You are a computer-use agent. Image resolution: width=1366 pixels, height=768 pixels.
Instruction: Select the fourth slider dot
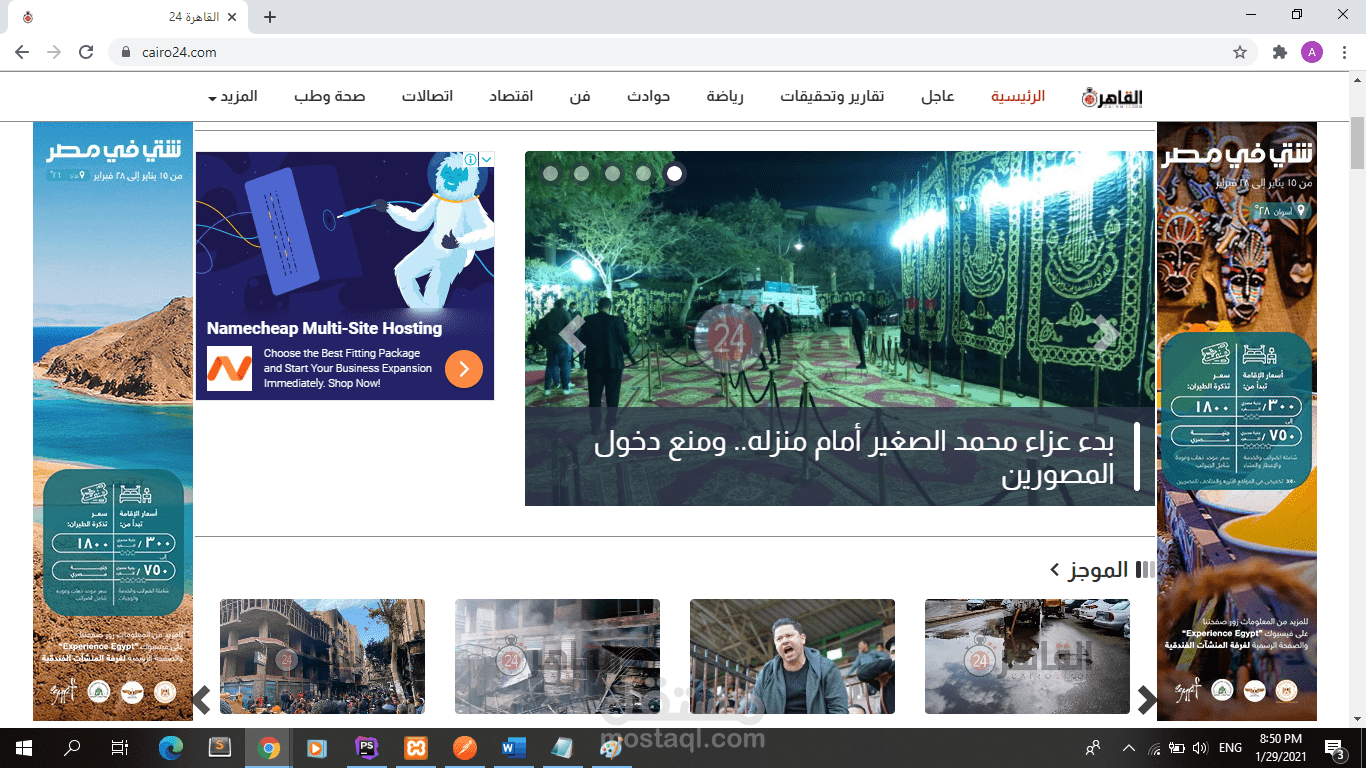[581, 173]
